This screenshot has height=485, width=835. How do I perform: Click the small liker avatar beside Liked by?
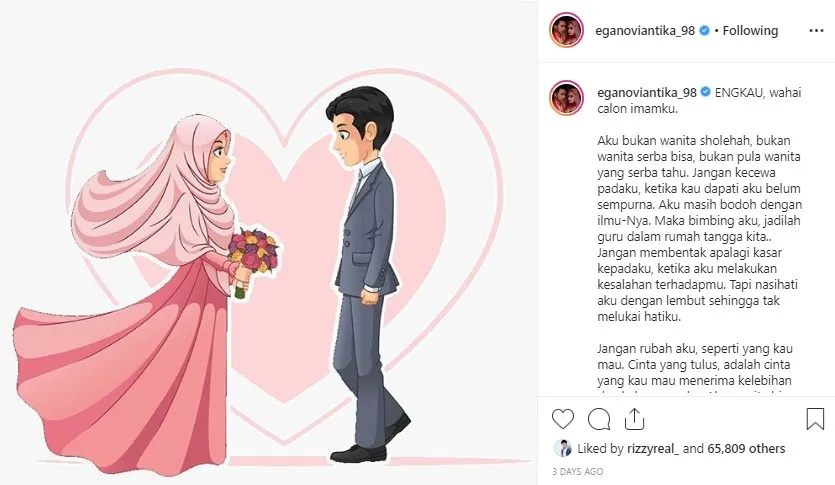pos(562,448)
